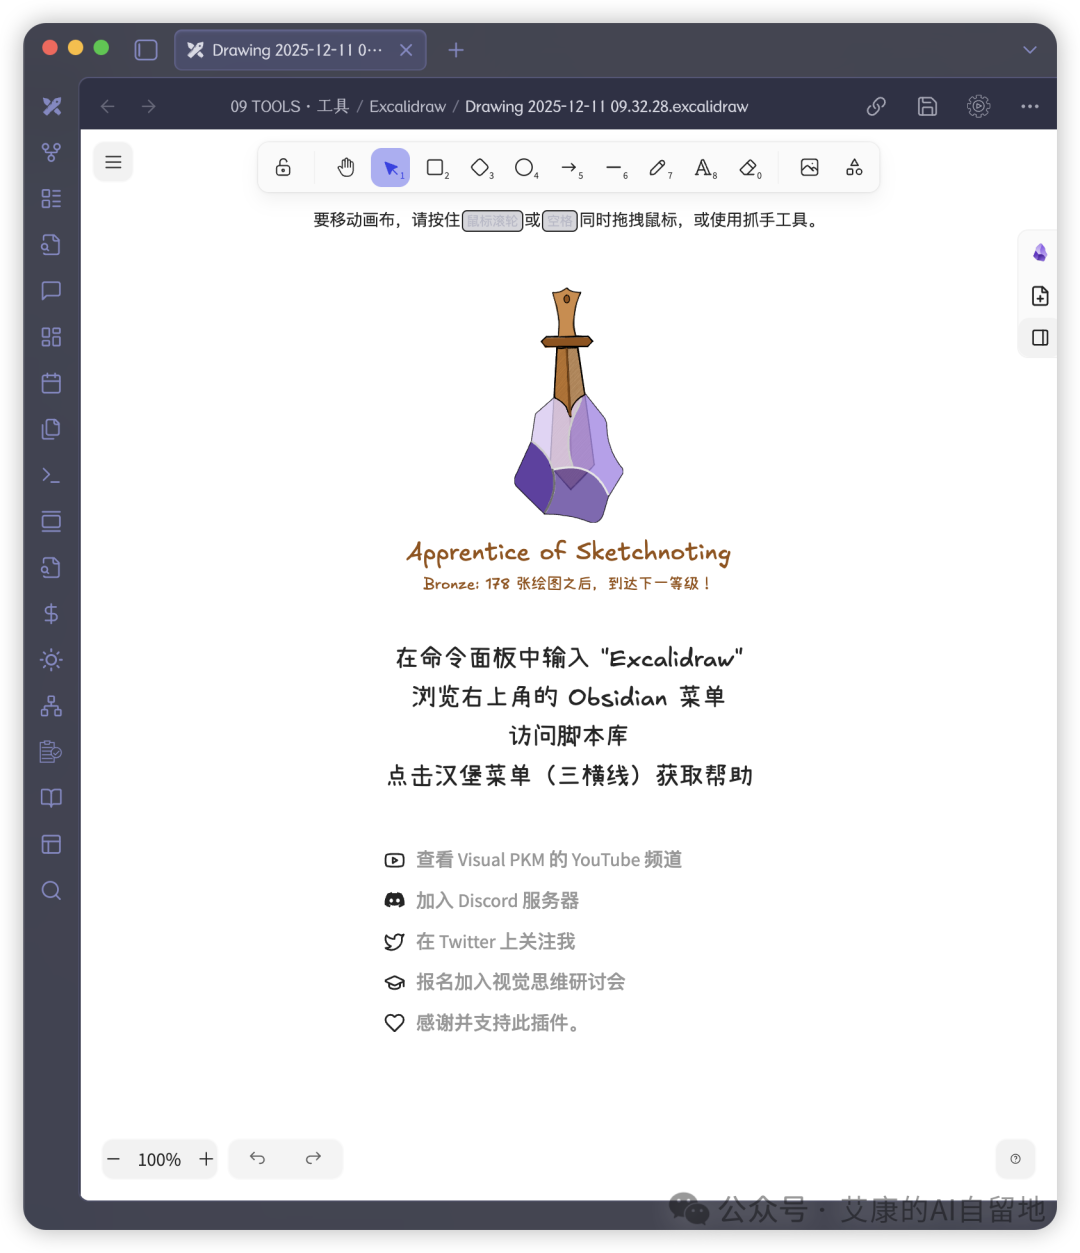Select the Selection arrow tool
Image resolution: width=1080 pixels, height=1253 pixels.
point(391,168)
